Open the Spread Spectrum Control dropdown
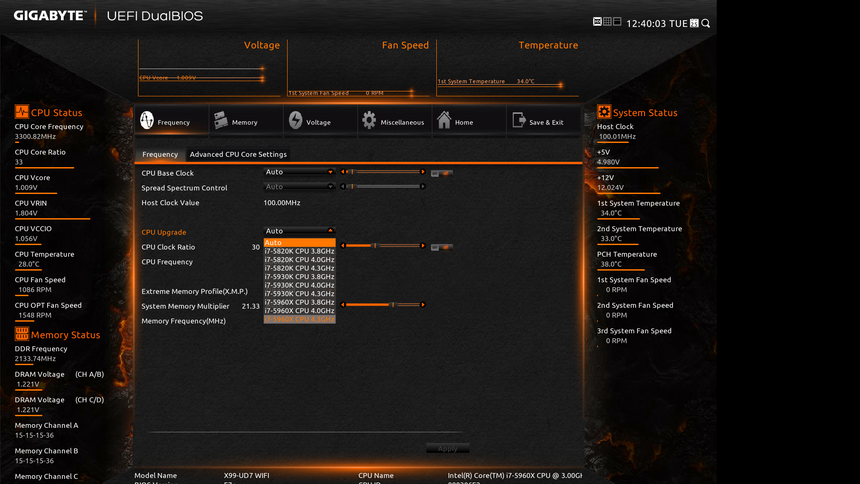Viewport: 860px width, 484px height. (299, 187)
